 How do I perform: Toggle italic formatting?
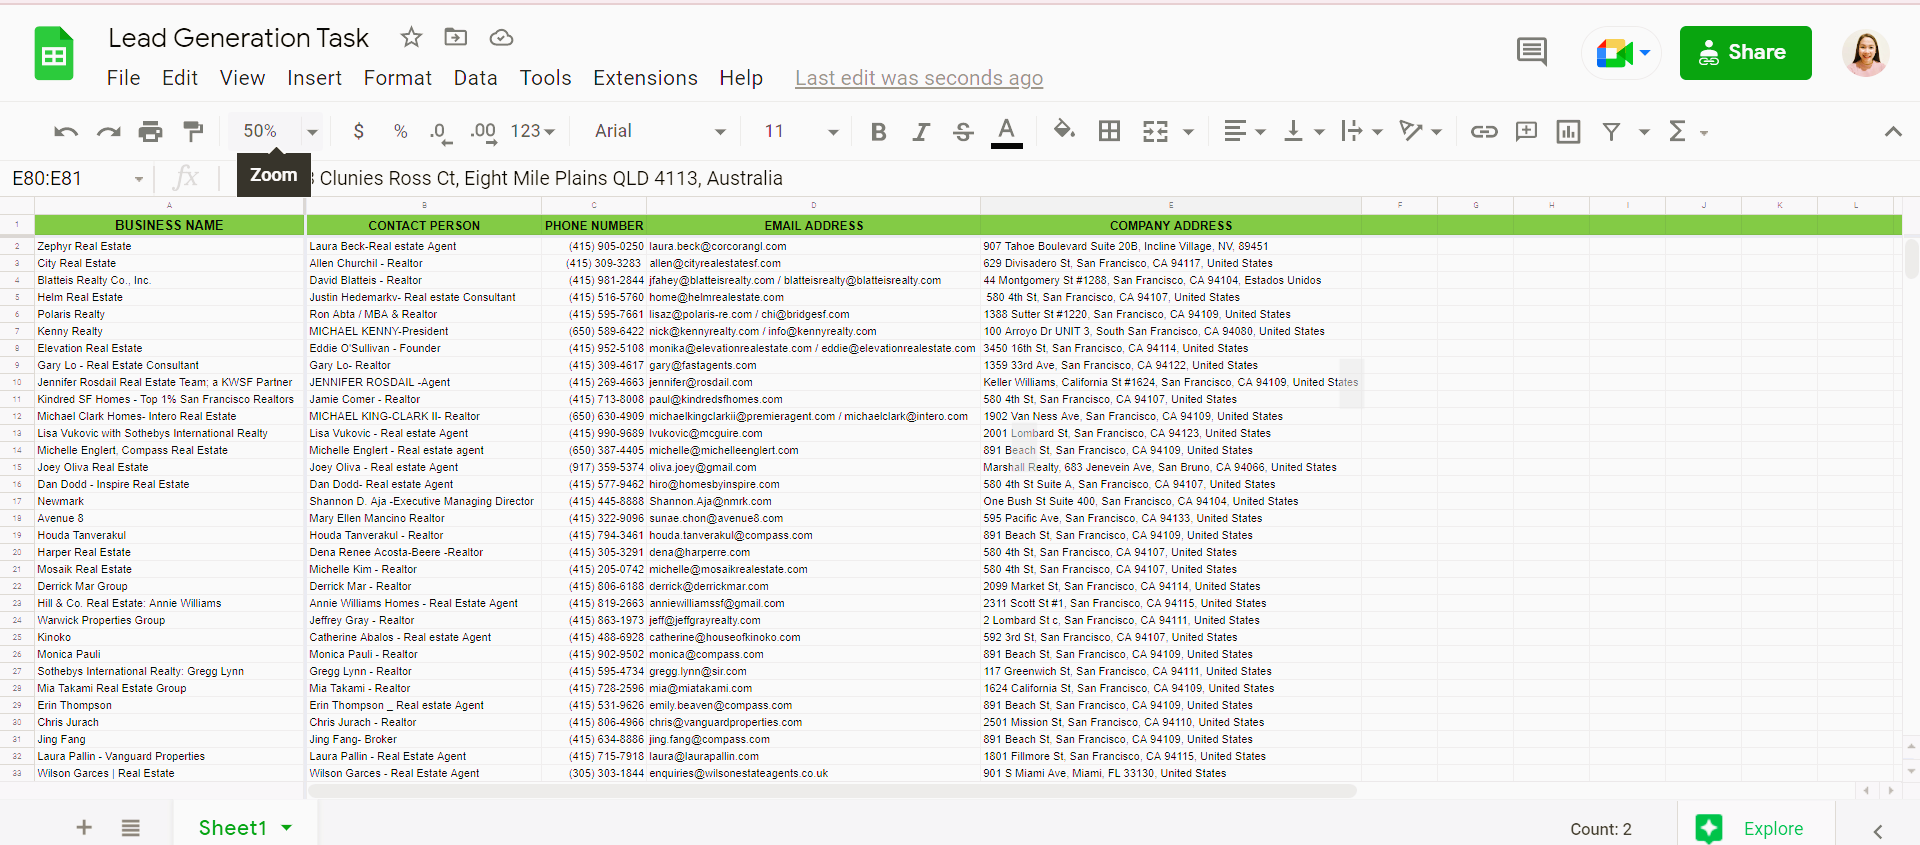(921, 131)
